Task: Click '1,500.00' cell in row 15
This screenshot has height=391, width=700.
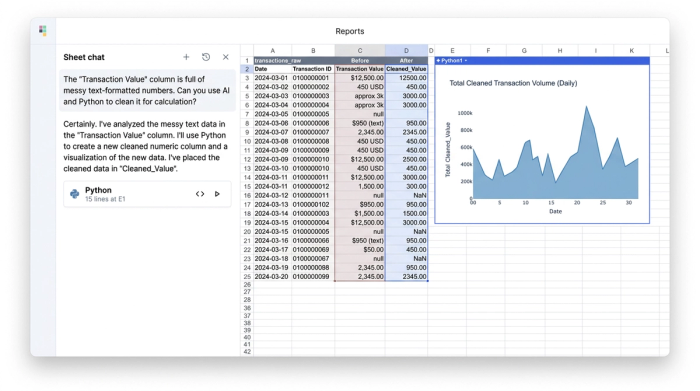Action: pyautogui.click(x=360, y=187)
